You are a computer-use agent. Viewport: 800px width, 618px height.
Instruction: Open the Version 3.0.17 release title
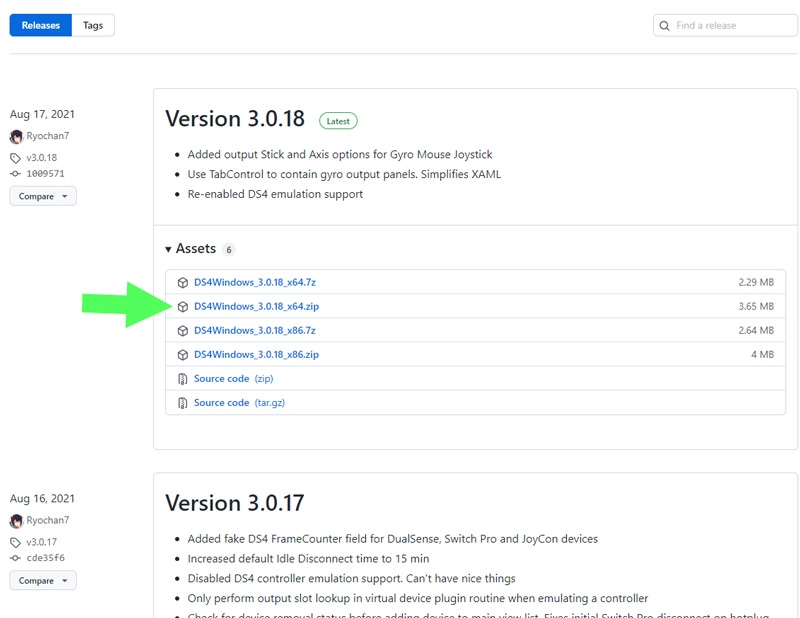tap(234, 502)
